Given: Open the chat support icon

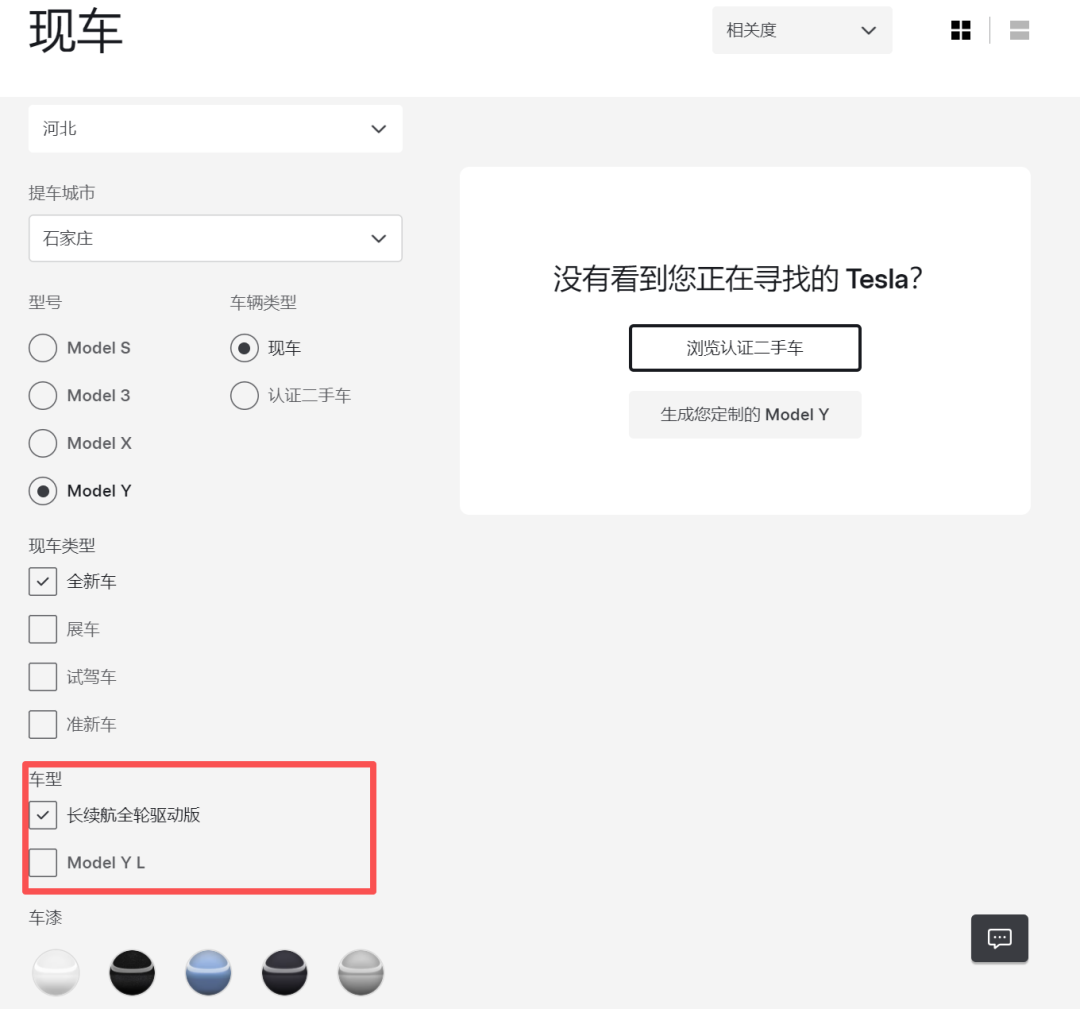Looking at the screenshot, I should tap(999, 937).
